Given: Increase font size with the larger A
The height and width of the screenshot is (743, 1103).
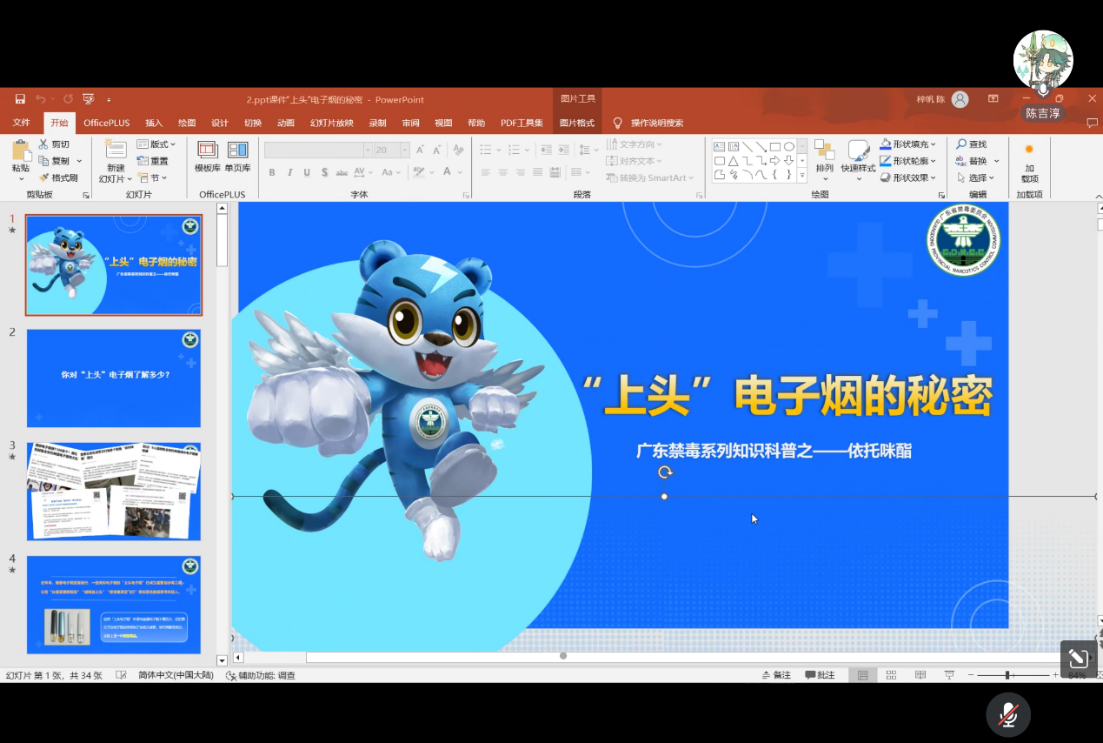Looking at the screenshot, I should point(420,150).
